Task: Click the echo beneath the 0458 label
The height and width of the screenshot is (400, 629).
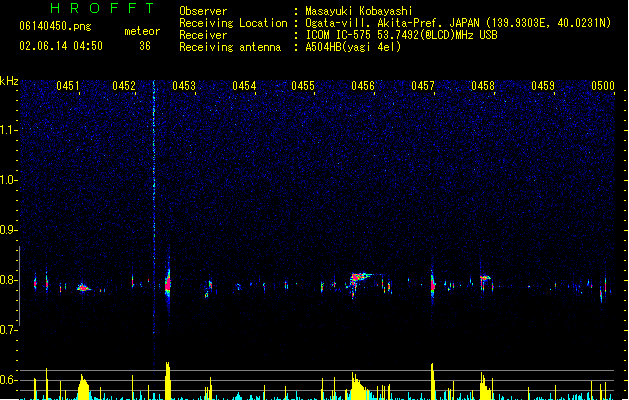Action: pos(485,280)
